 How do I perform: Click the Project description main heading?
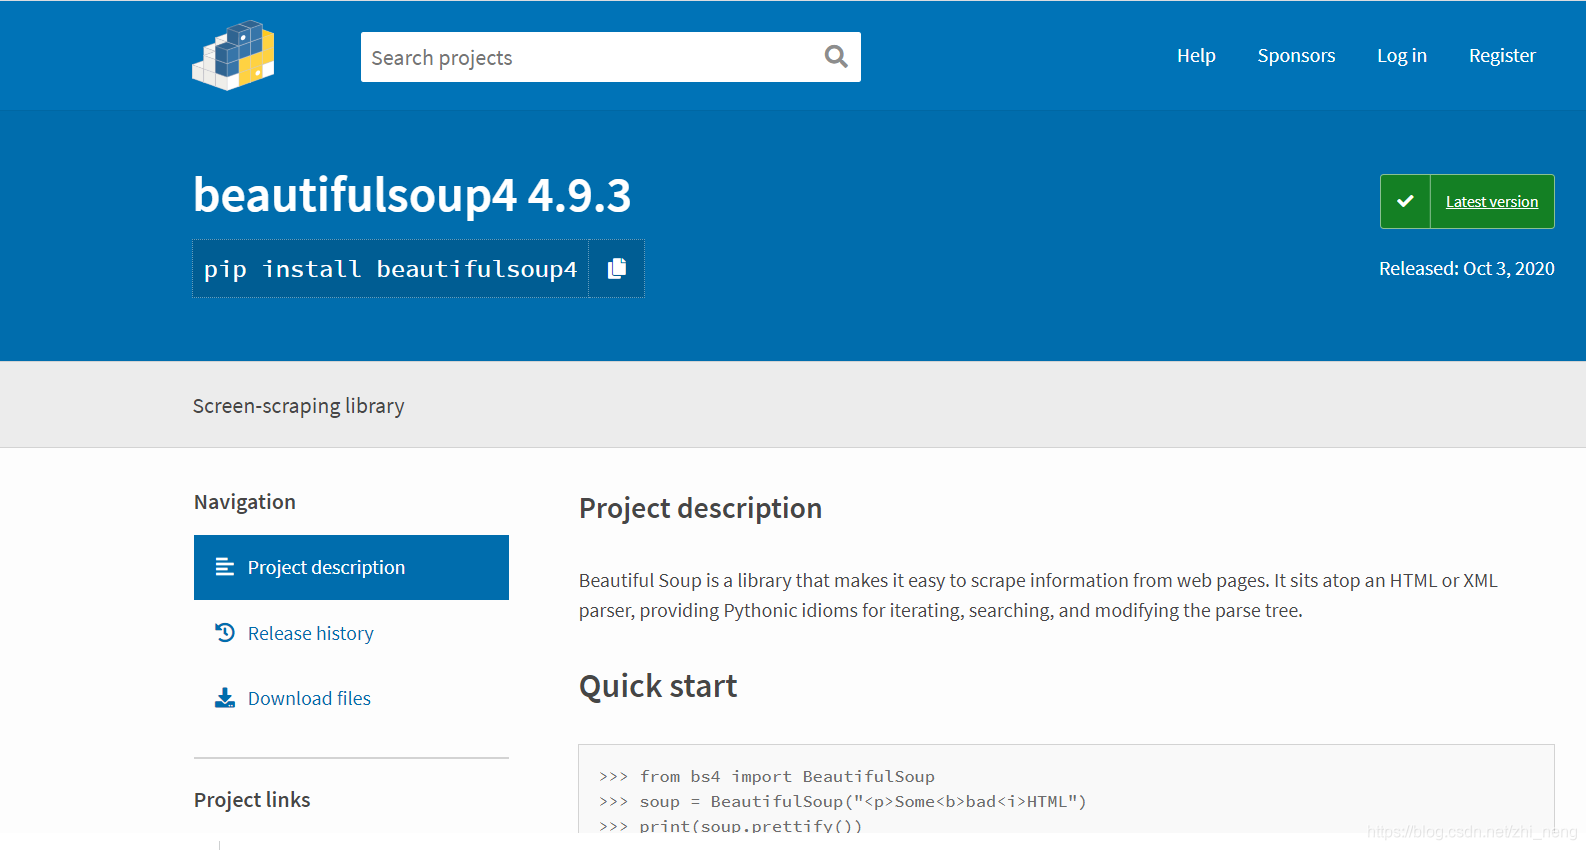(x=700, y=508)
